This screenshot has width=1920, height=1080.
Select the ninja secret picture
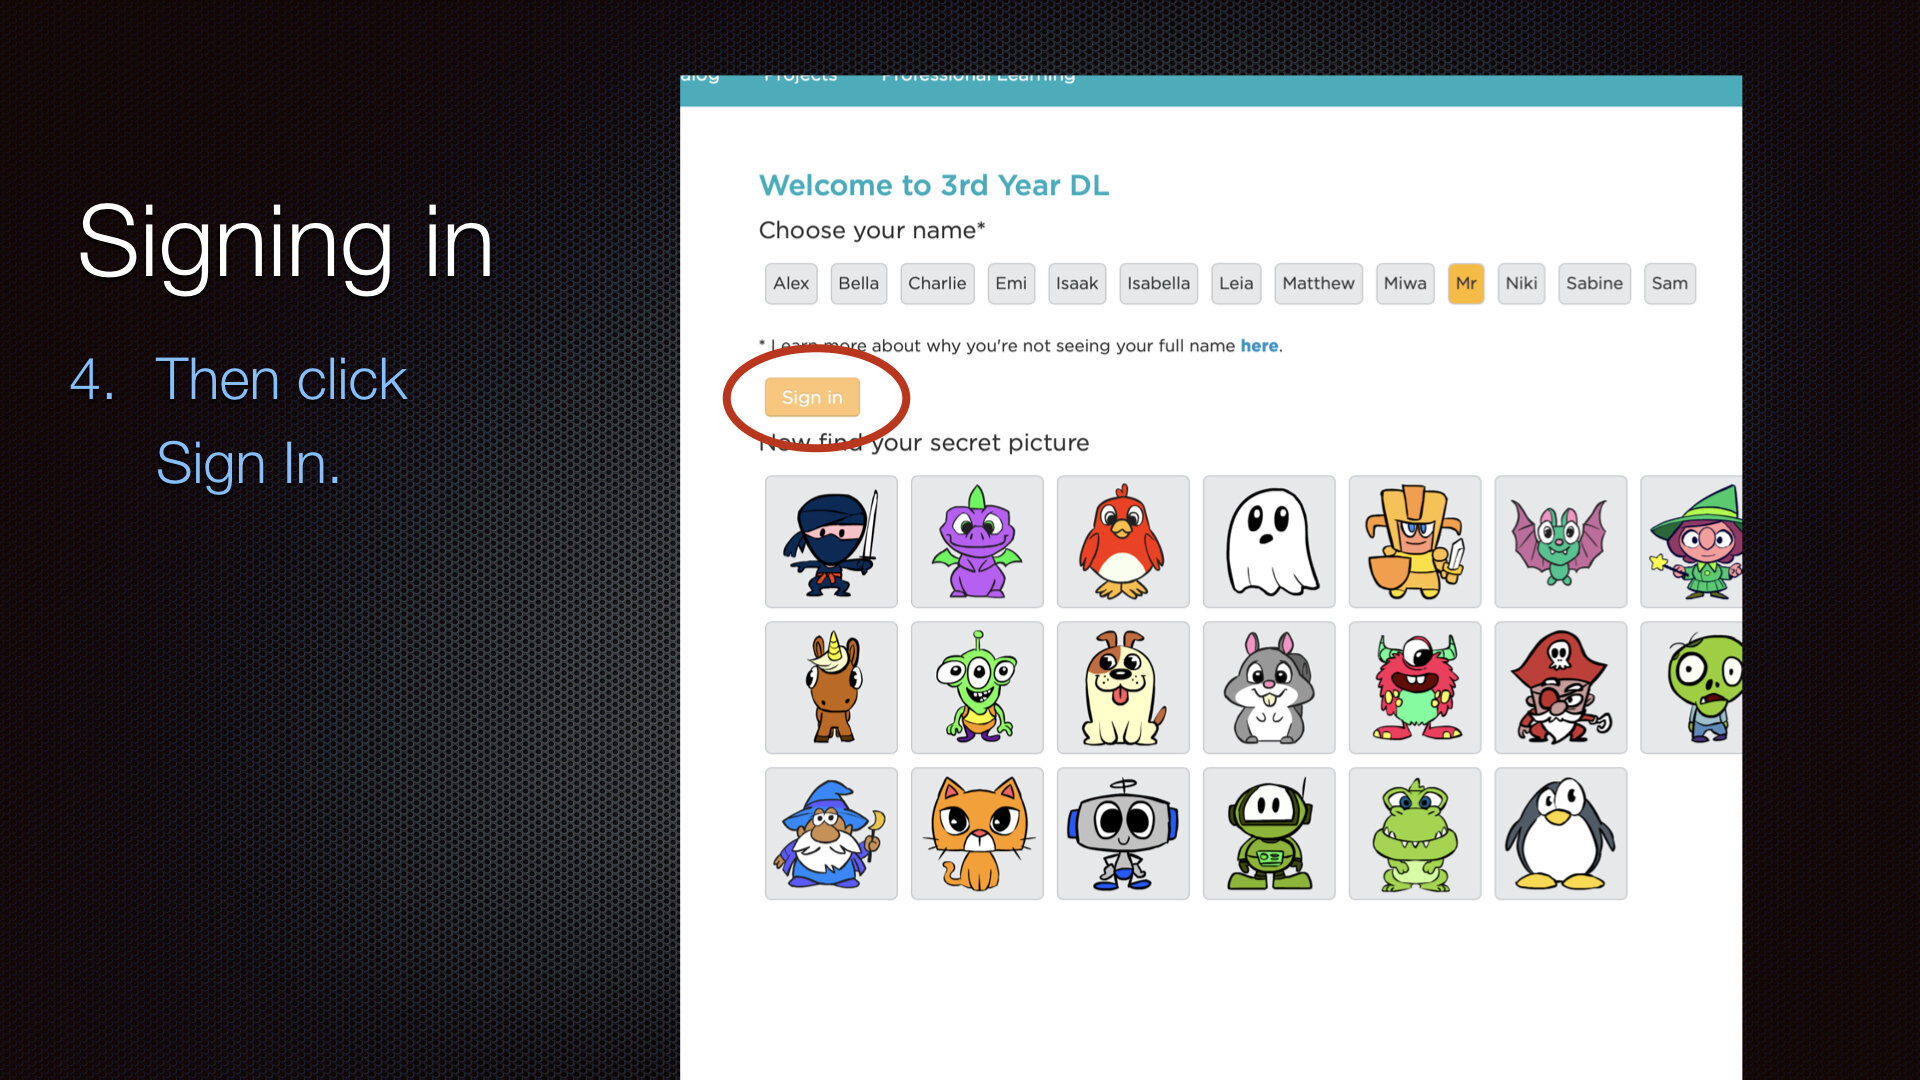coord(831,542)
